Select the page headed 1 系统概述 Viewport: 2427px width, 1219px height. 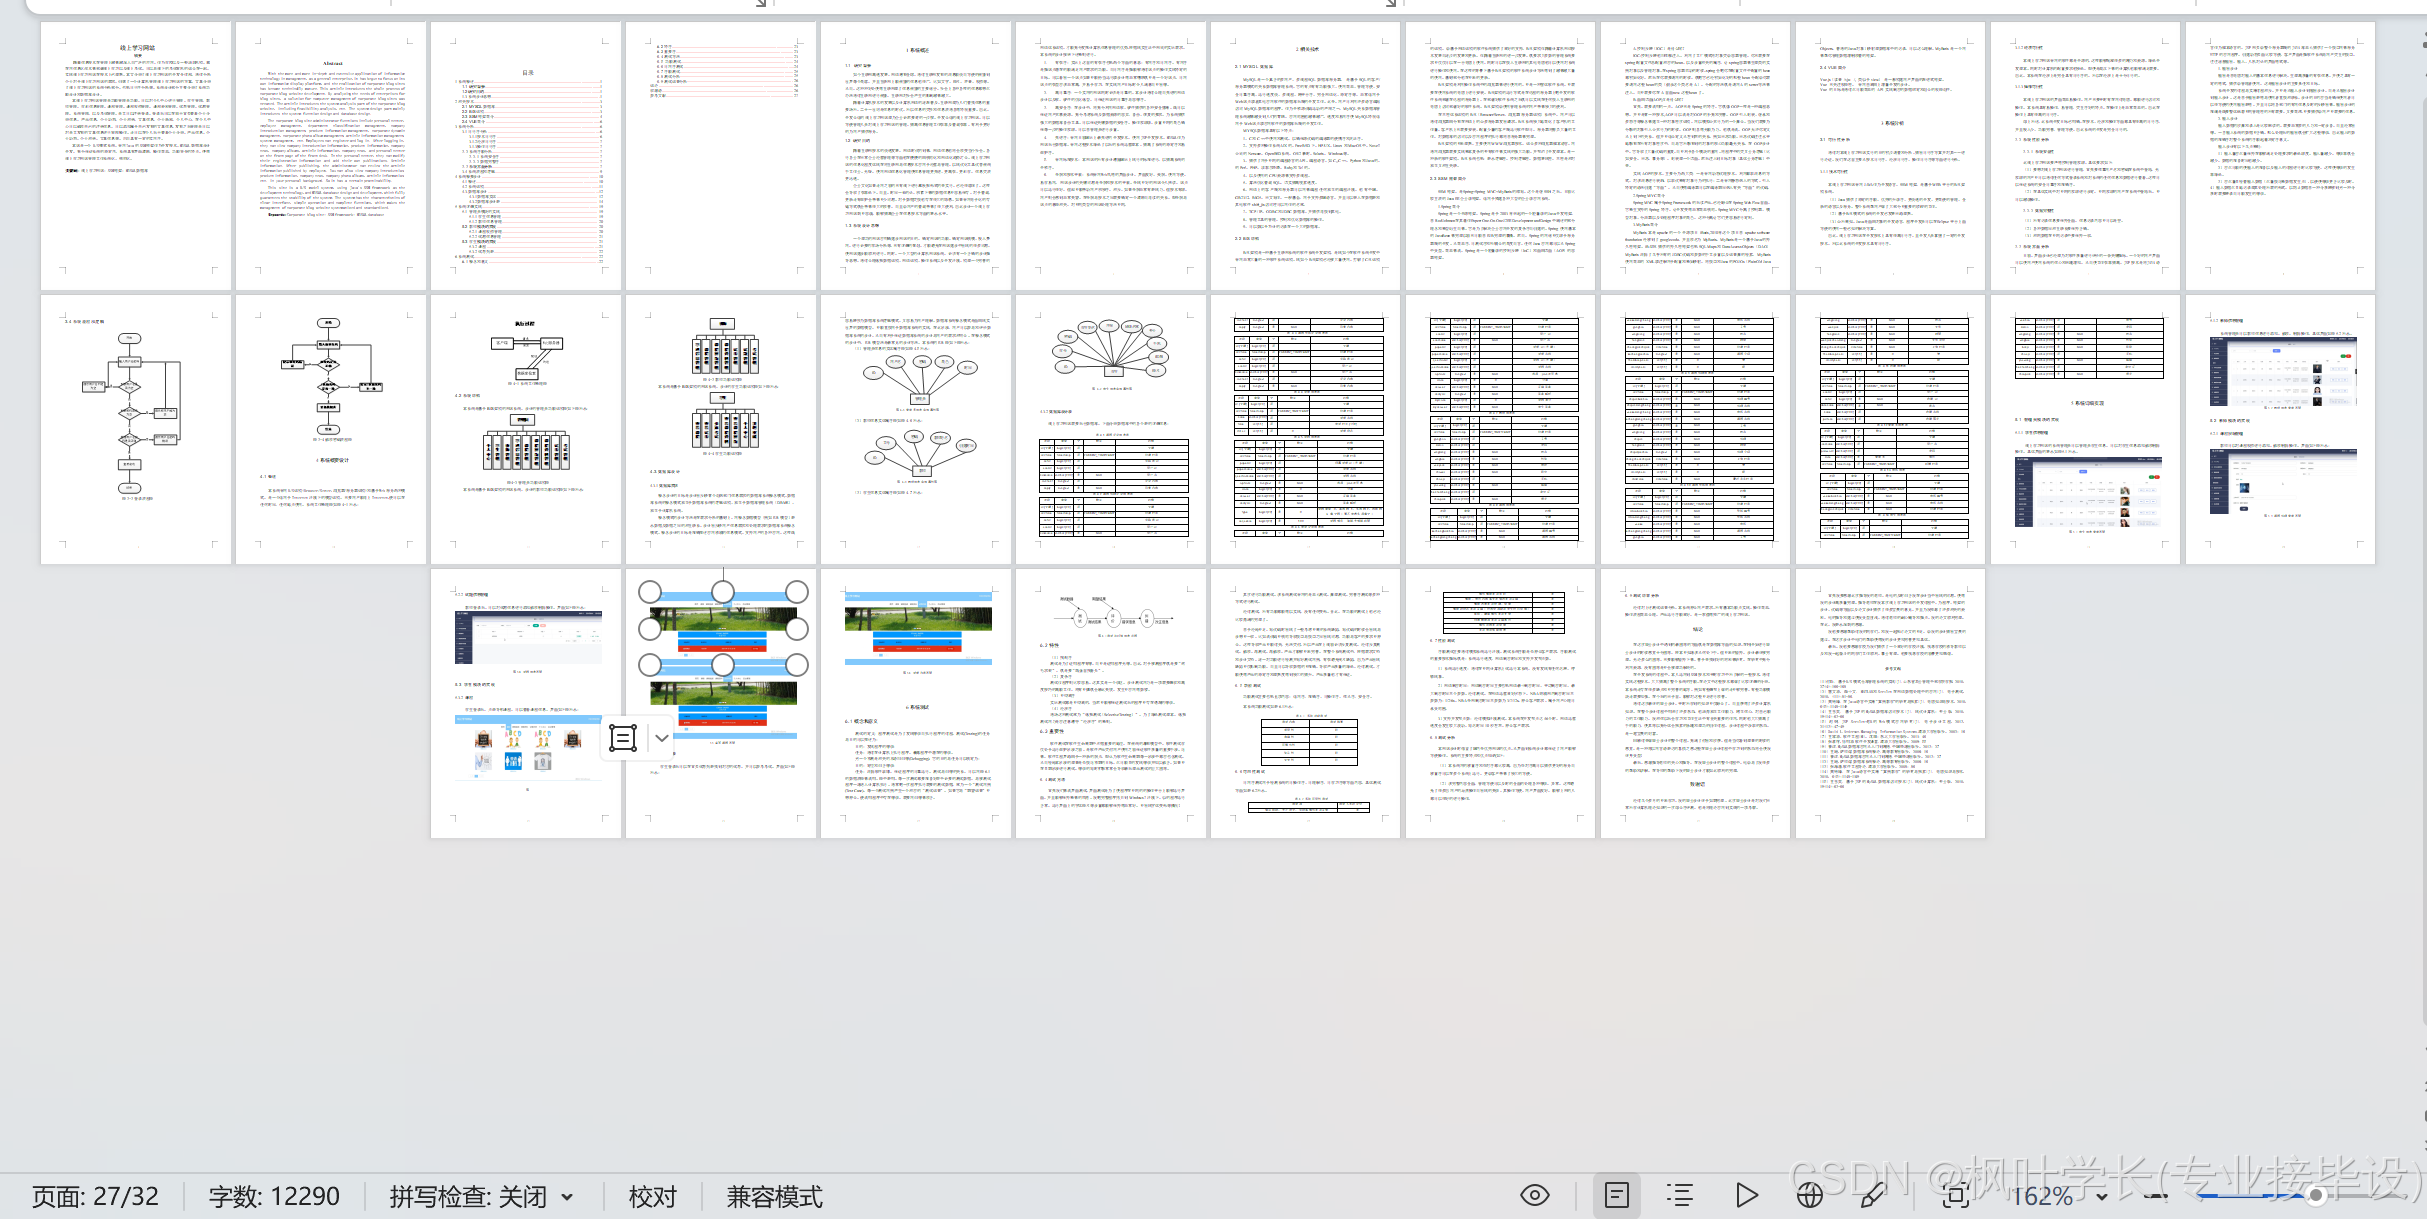click(916, 156)
